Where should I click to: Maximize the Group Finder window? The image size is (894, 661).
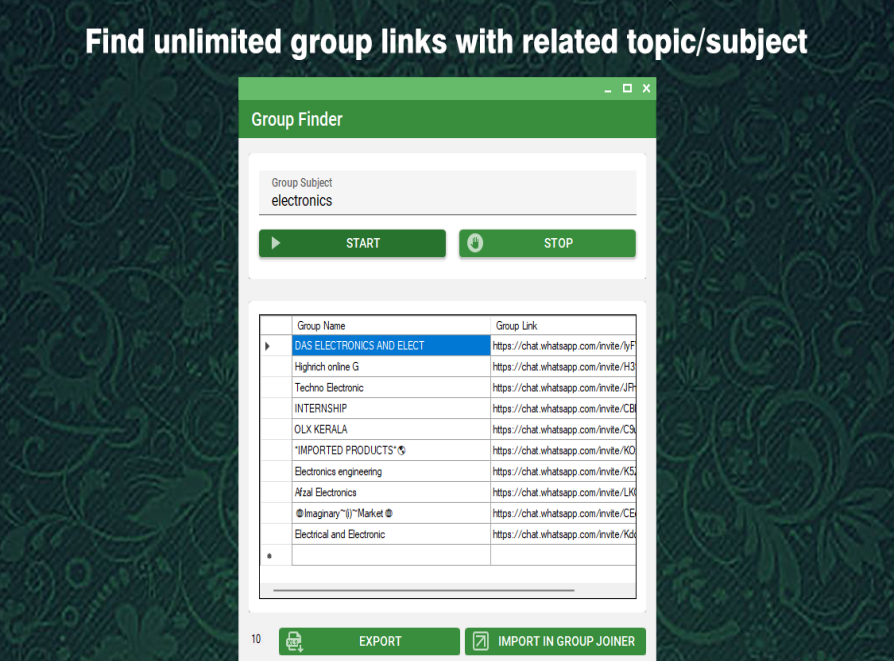pos(627,88)
